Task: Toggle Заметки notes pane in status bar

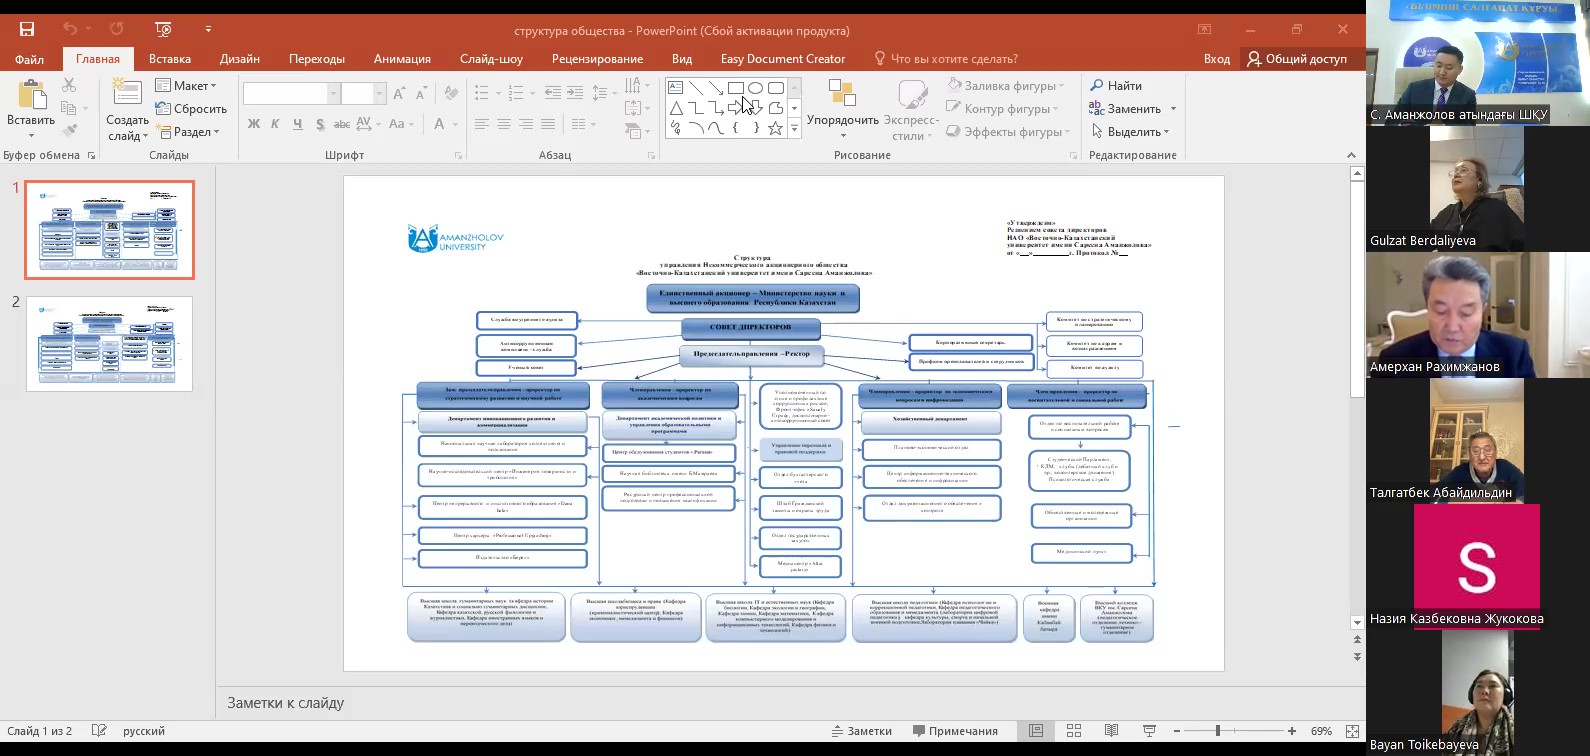Action: click(861, 731)
